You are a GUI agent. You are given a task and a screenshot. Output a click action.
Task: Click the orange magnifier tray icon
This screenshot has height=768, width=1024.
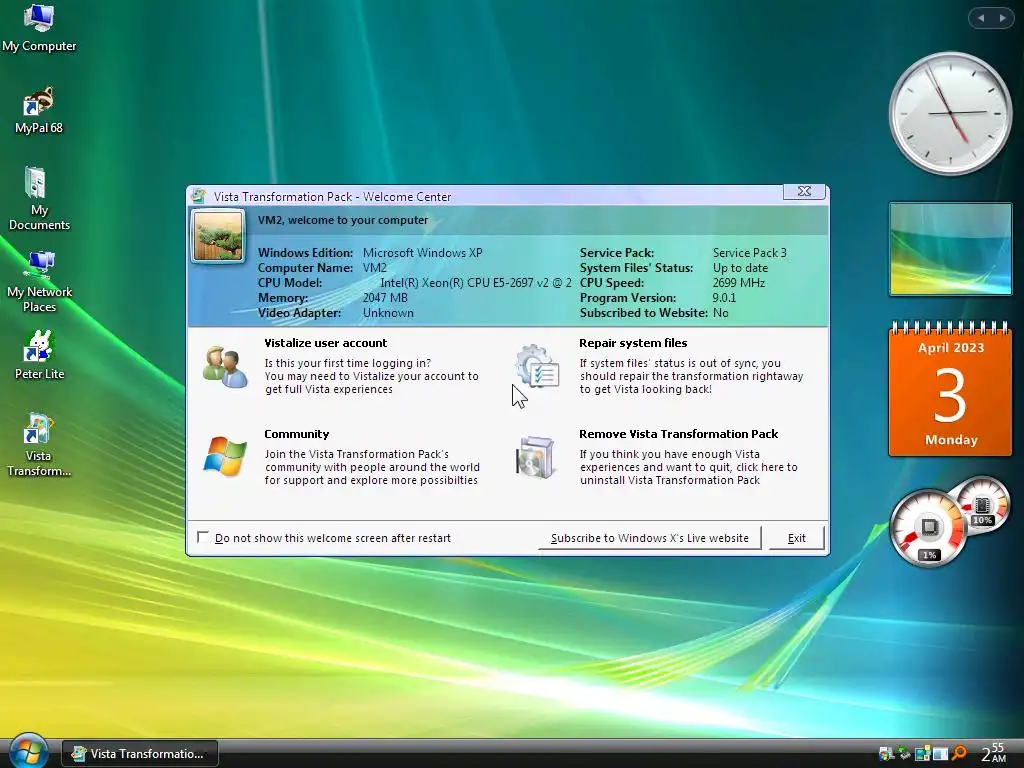pos(959,753)
